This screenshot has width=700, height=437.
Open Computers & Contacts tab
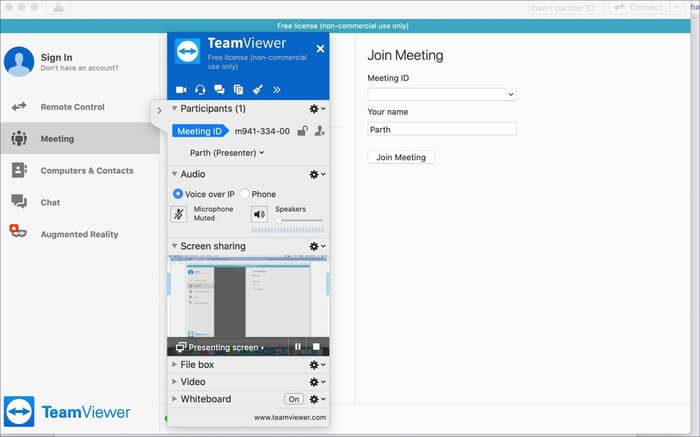80,171
